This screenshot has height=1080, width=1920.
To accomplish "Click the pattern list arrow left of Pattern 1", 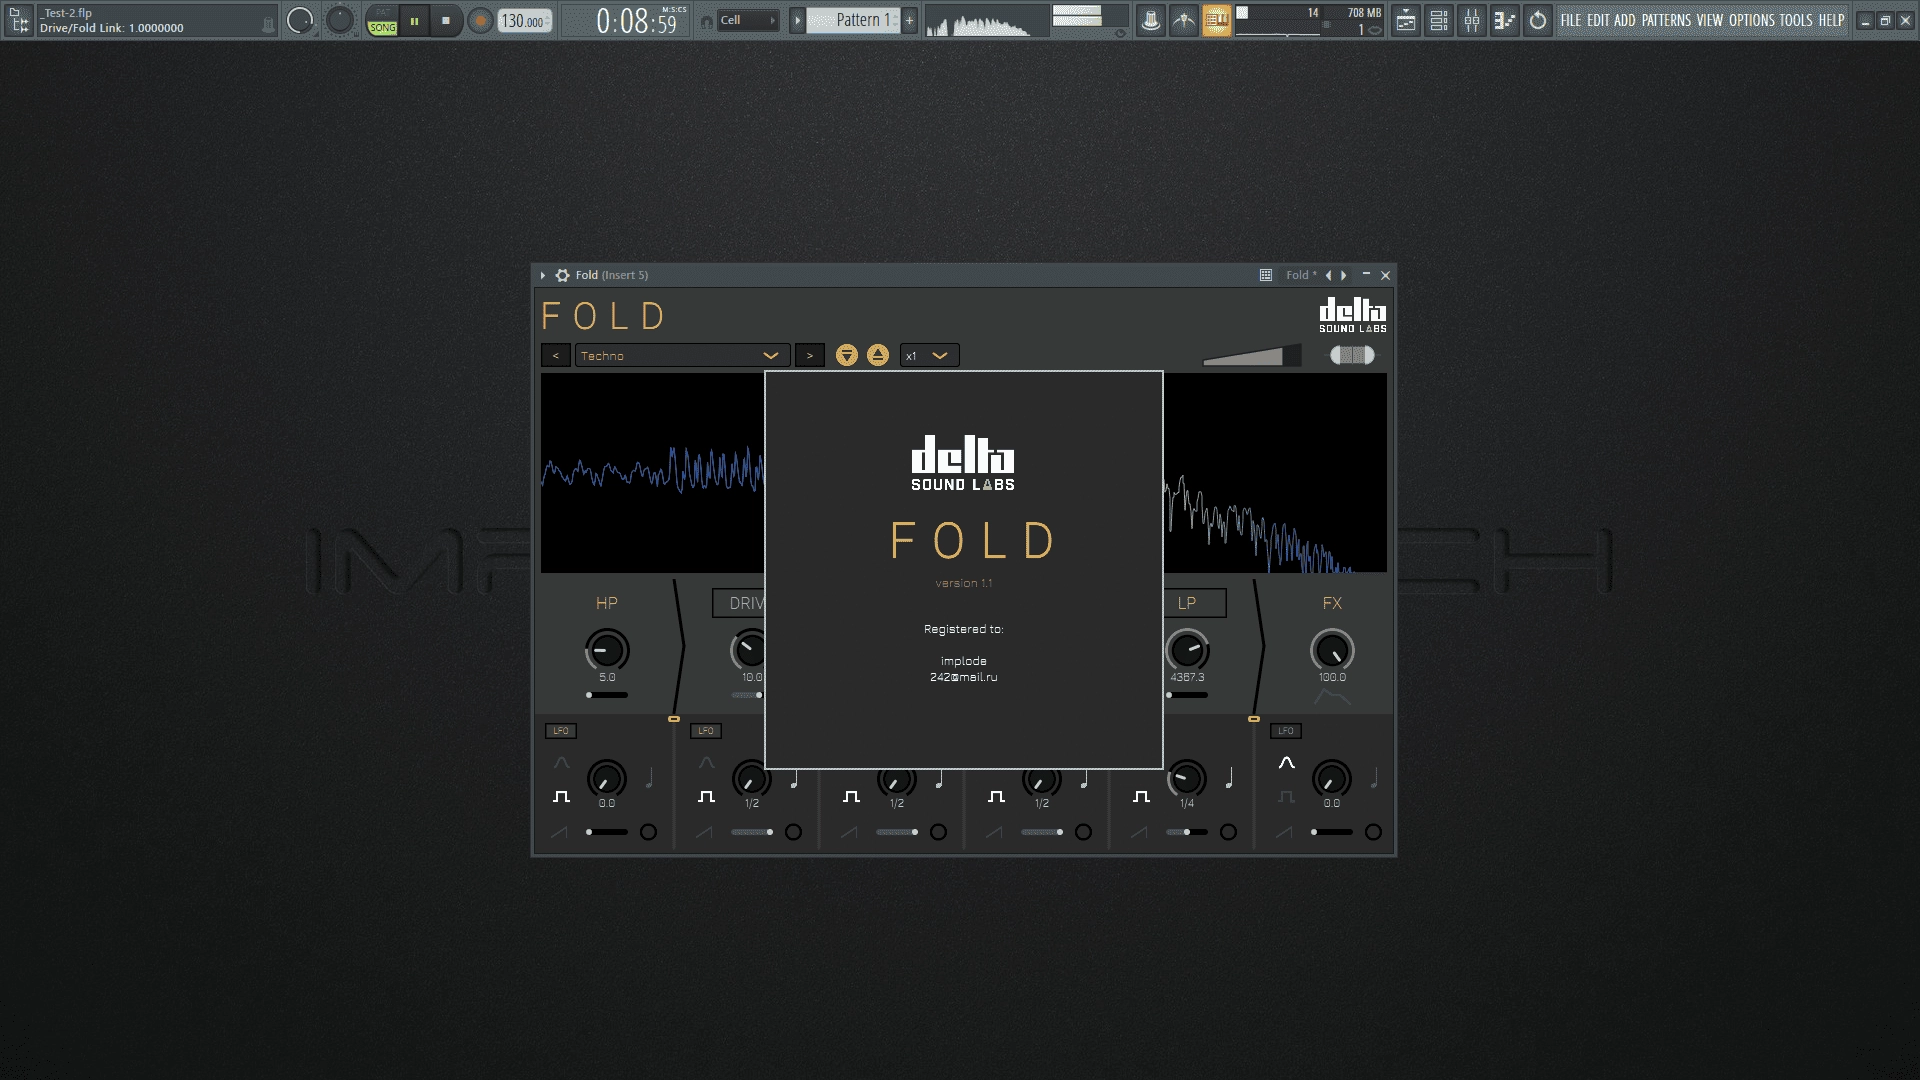I will (x=797, y=20).
